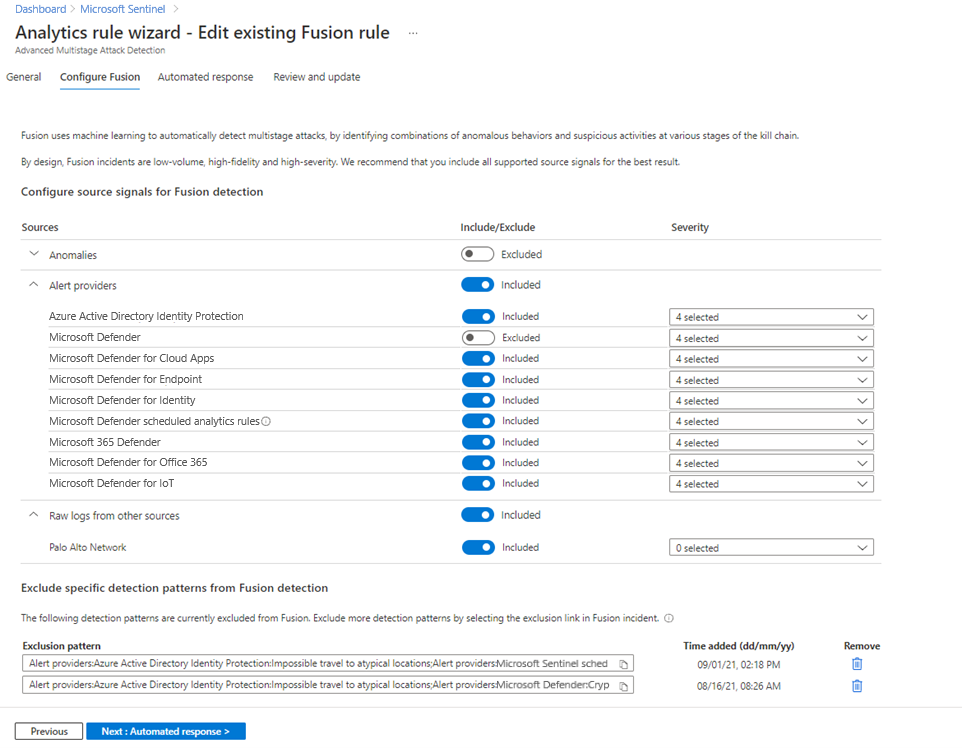Viewport: 962px width, 748px height.
Task: Copy the first exclusion pattern text
Action: 623,664
